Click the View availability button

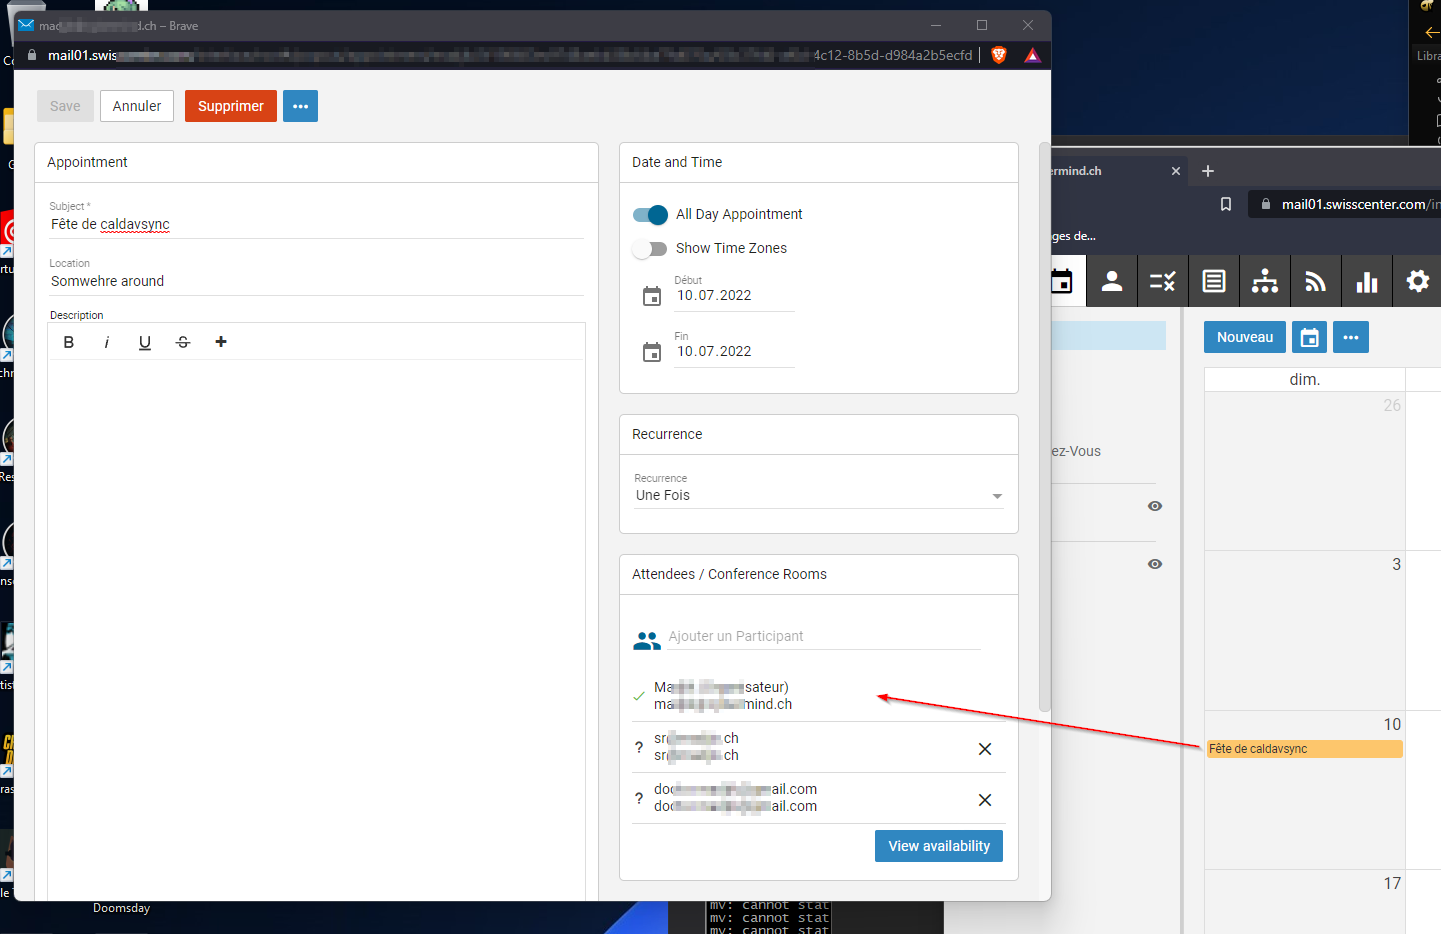point(938,846)
